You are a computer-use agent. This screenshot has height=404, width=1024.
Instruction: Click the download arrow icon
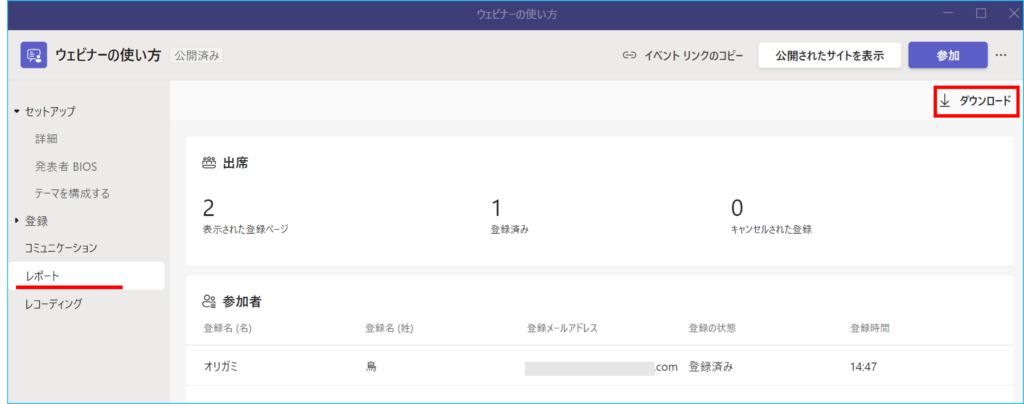[x=945, y=101]
